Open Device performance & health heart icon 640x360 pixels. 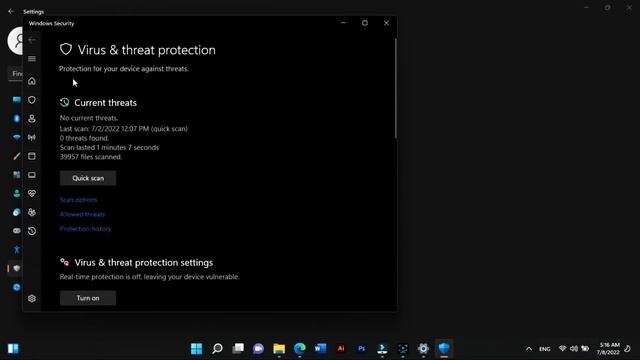(x=32, y=193)
